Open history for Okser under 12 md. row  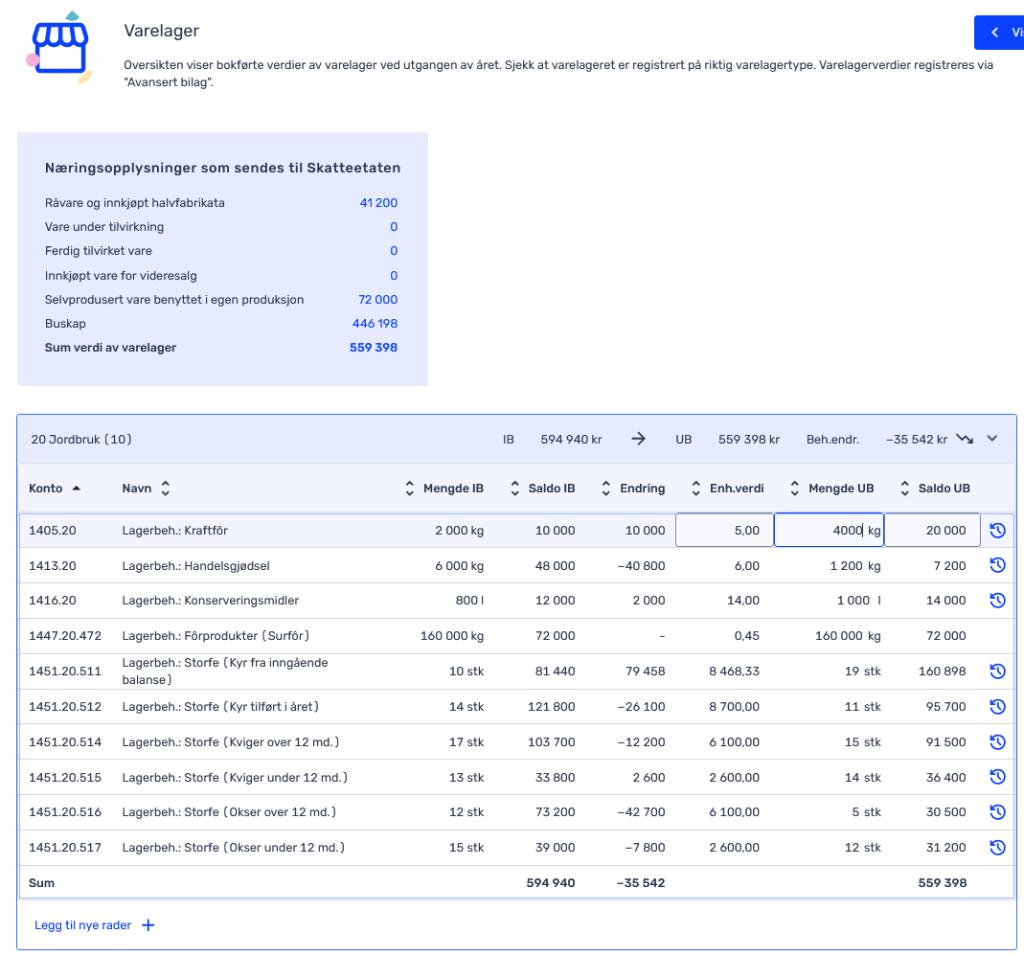click(x=997, y=848)
